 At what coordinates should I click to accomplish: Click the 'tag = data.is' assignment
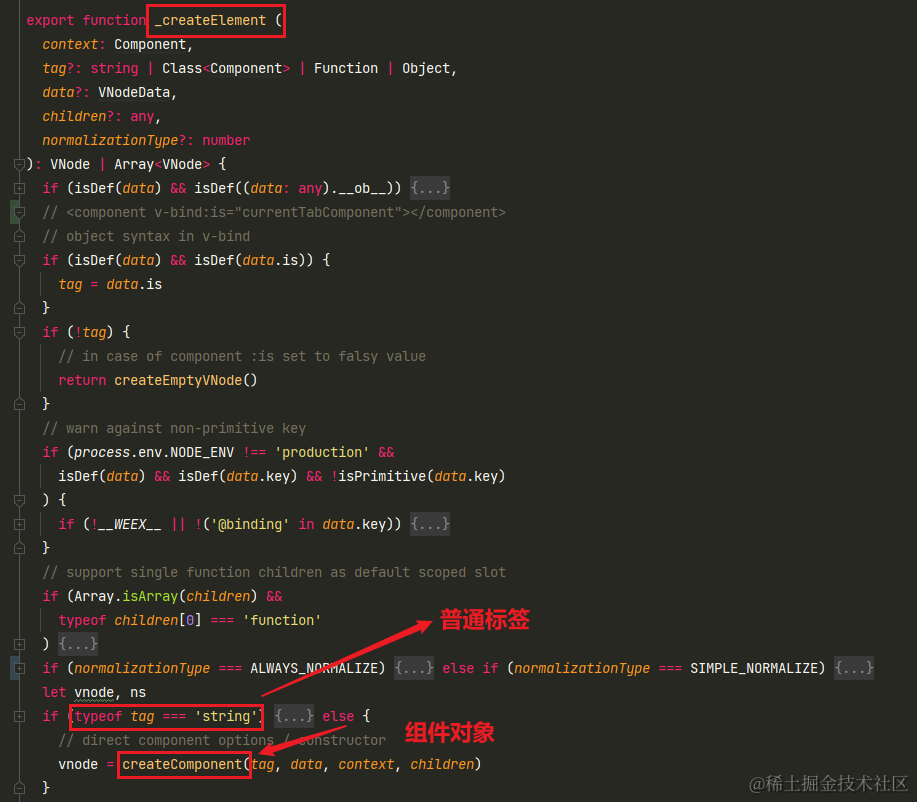pos(110,284)
